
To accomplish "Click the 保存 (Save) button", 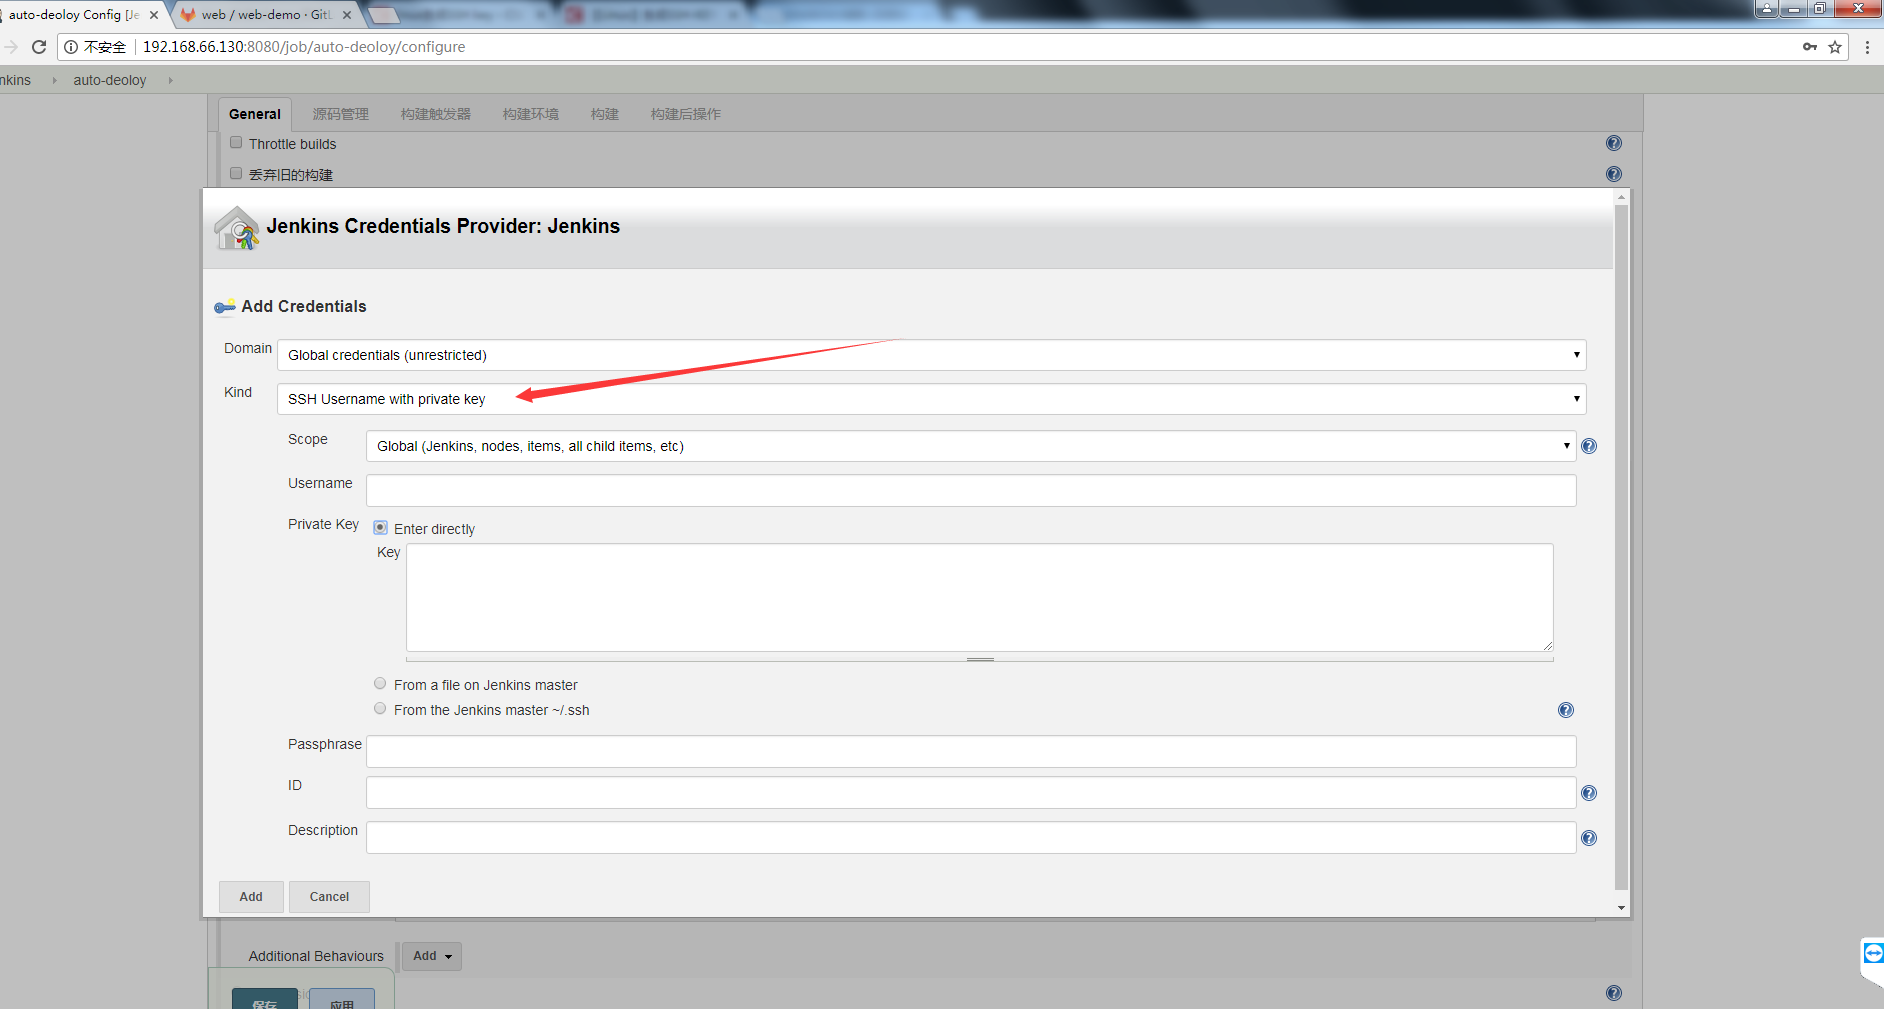I will pyautogui.click(x=265, y=999).
